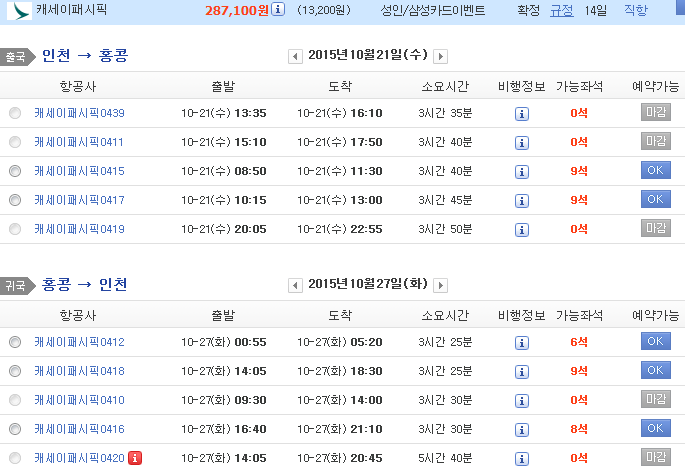685x471 pixels.
Task: Click red alert icon beside flight 0420
Action: coord(135,458)
